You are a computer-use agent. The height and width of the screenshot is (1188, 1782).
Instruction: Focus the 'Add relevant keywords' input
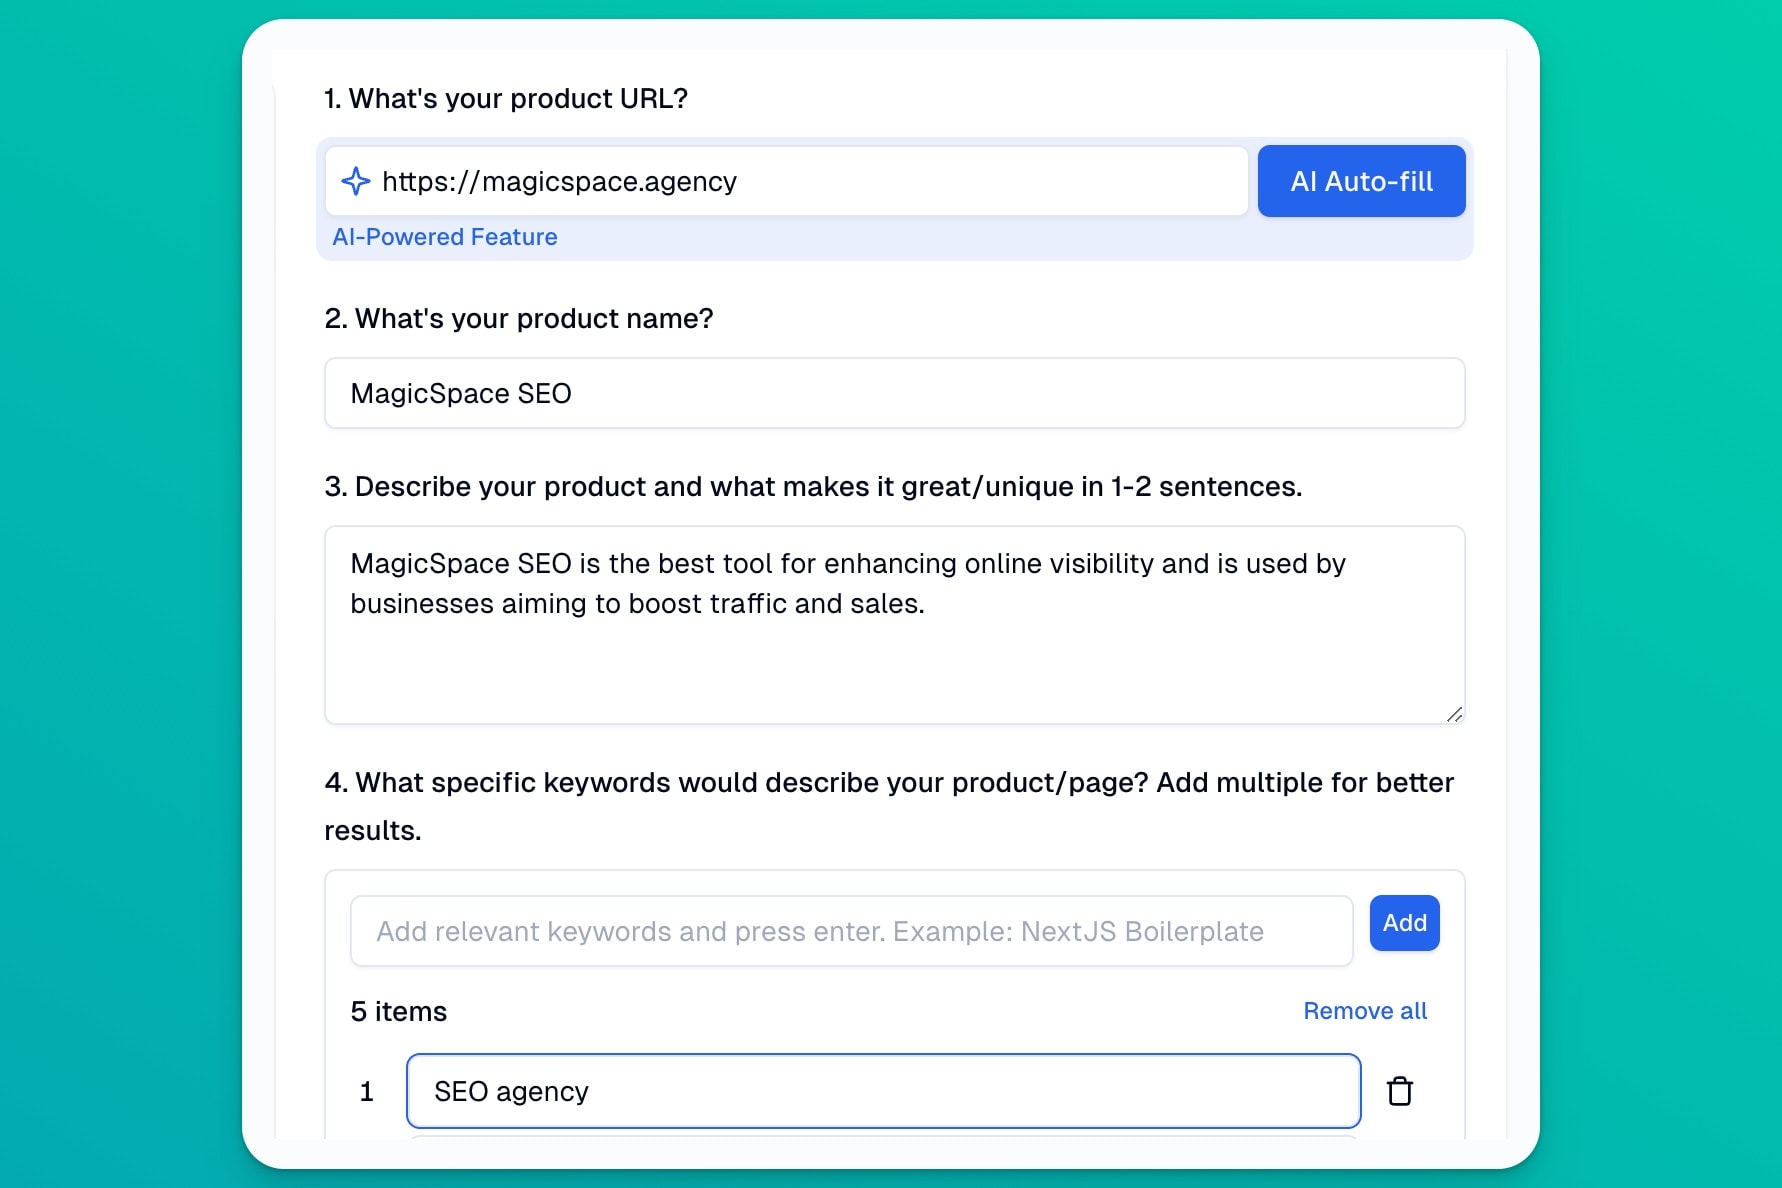point(850,931)
